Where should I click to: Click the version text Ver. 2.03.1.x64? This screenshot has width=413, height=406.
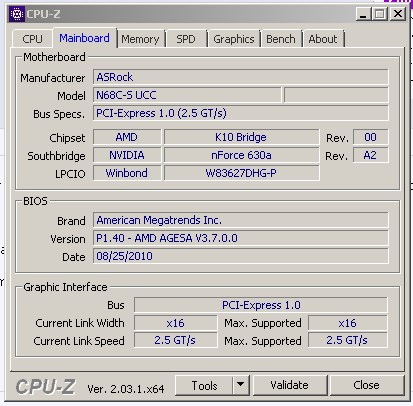(x=126, y=389)
